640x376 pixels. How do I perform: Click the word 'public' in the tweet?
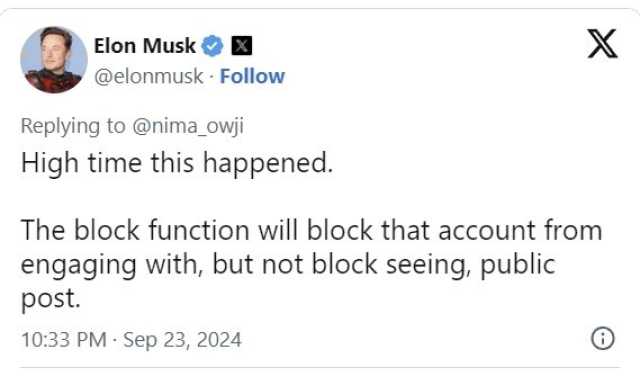[x=518, y=265]
